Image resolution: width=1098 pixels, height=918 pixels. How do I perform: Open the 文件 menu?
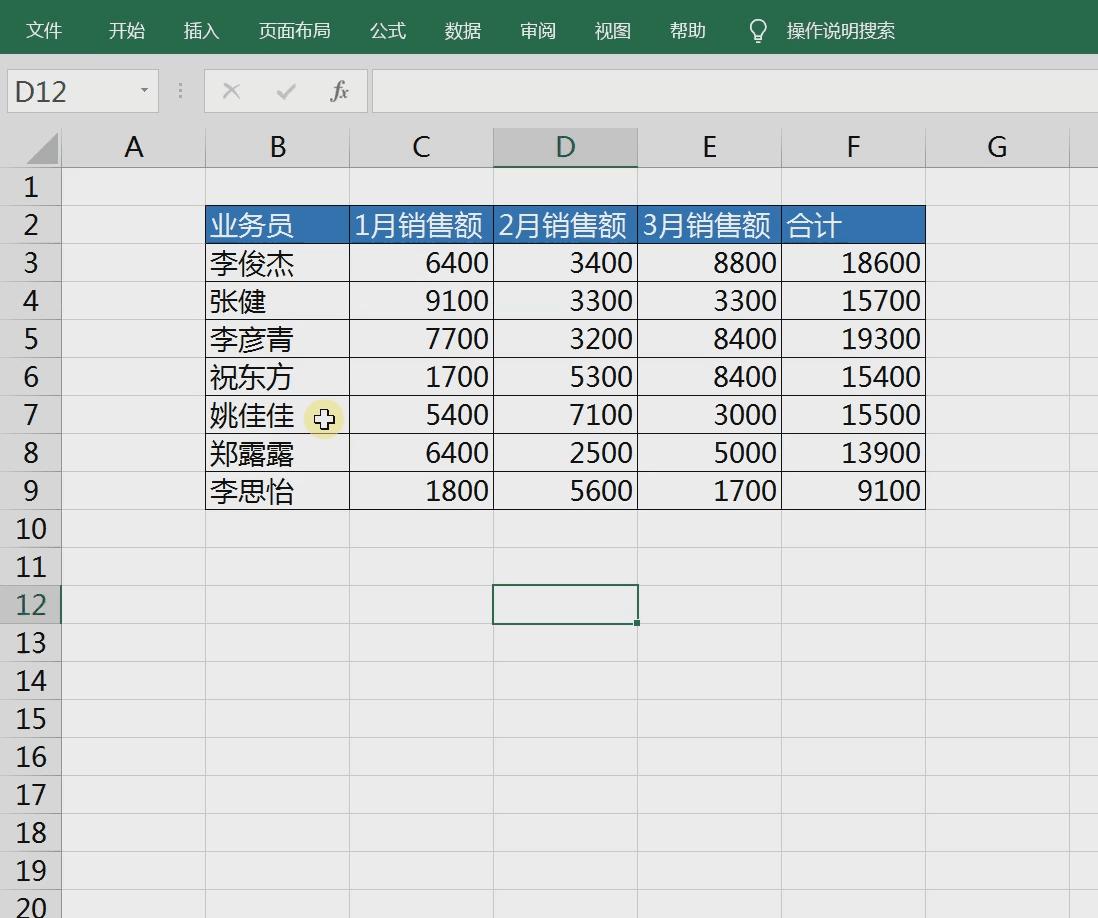click(x=44, y=30)
